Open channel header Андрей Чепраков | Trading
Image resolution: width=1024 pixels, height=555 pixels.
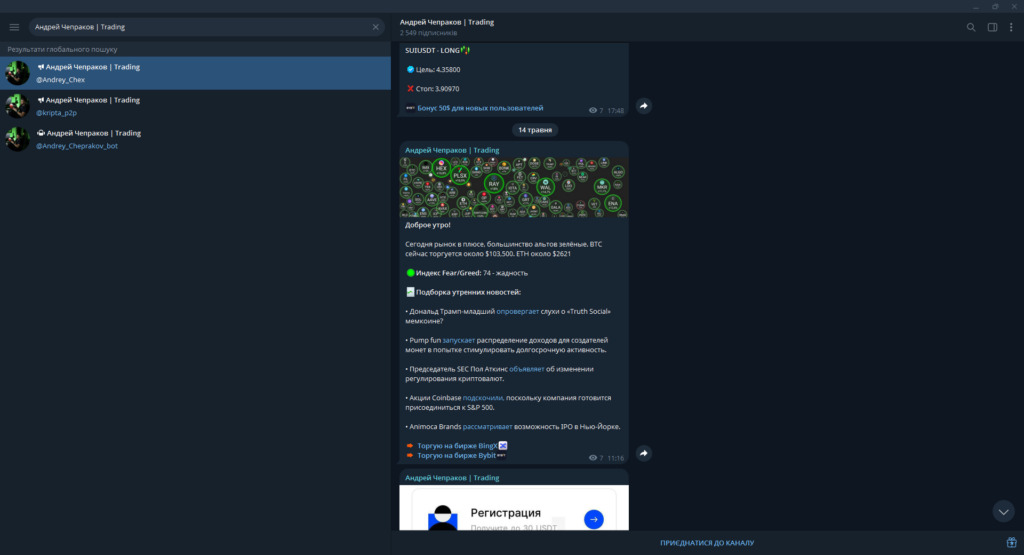click(x=447, y=22)
